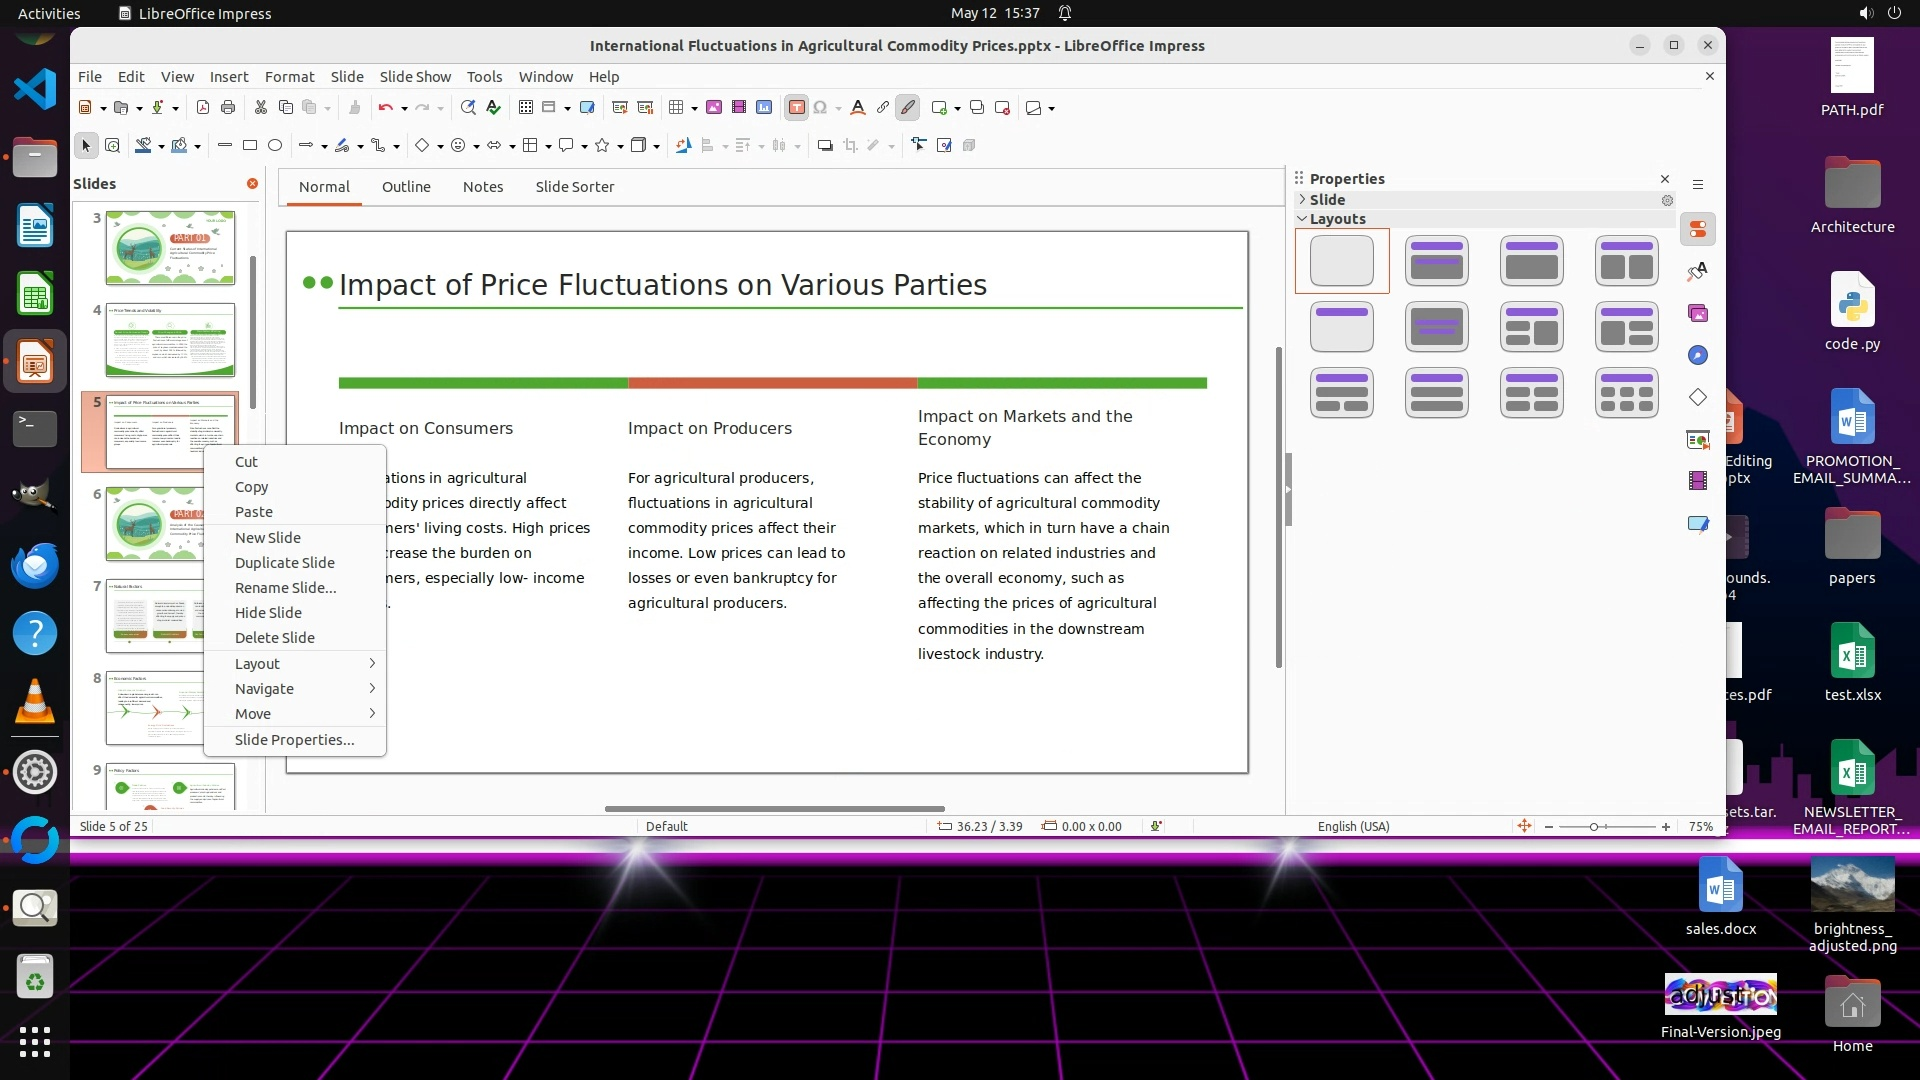
Task: Open sidebar Slide Transition deck
Action: pos(1698,440)
